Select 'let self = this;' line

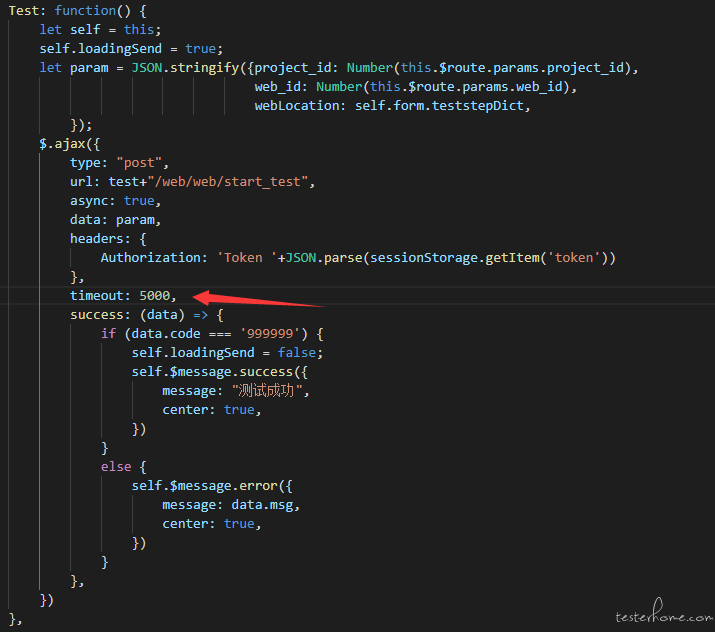(x=100, y=30)
